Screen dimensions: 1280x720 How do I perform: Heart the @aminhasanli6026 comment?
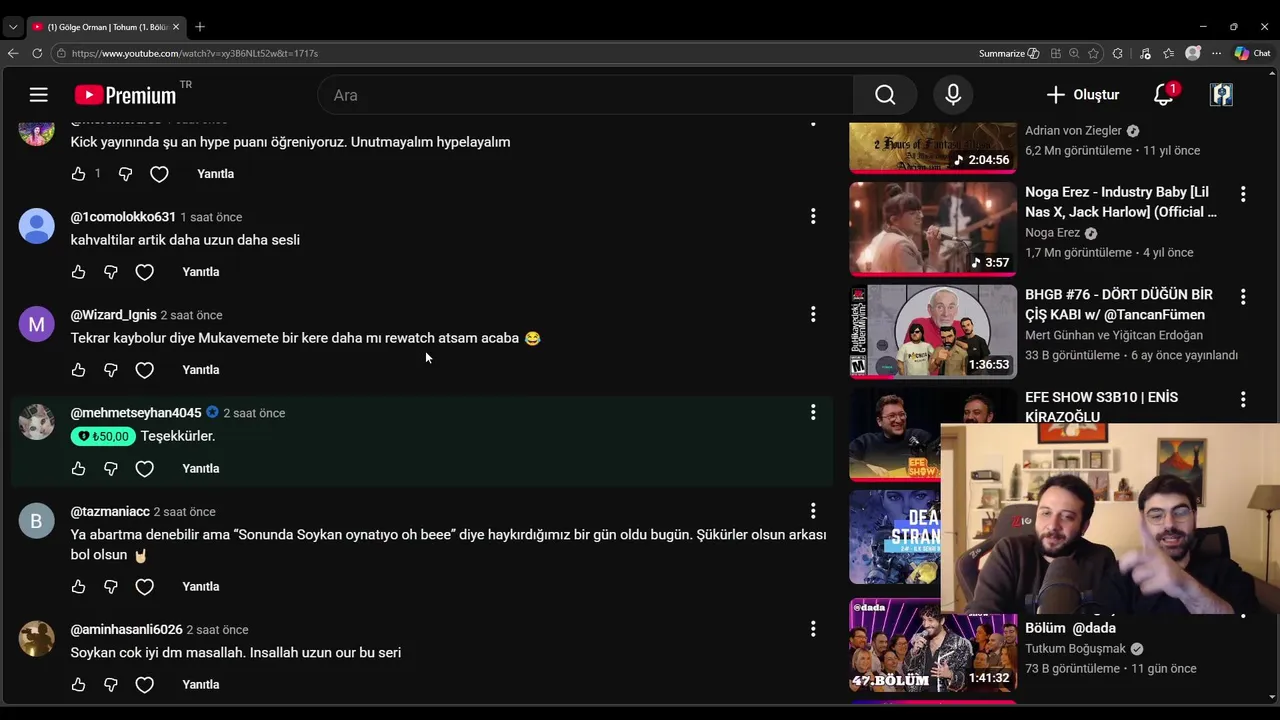(145, 685)
